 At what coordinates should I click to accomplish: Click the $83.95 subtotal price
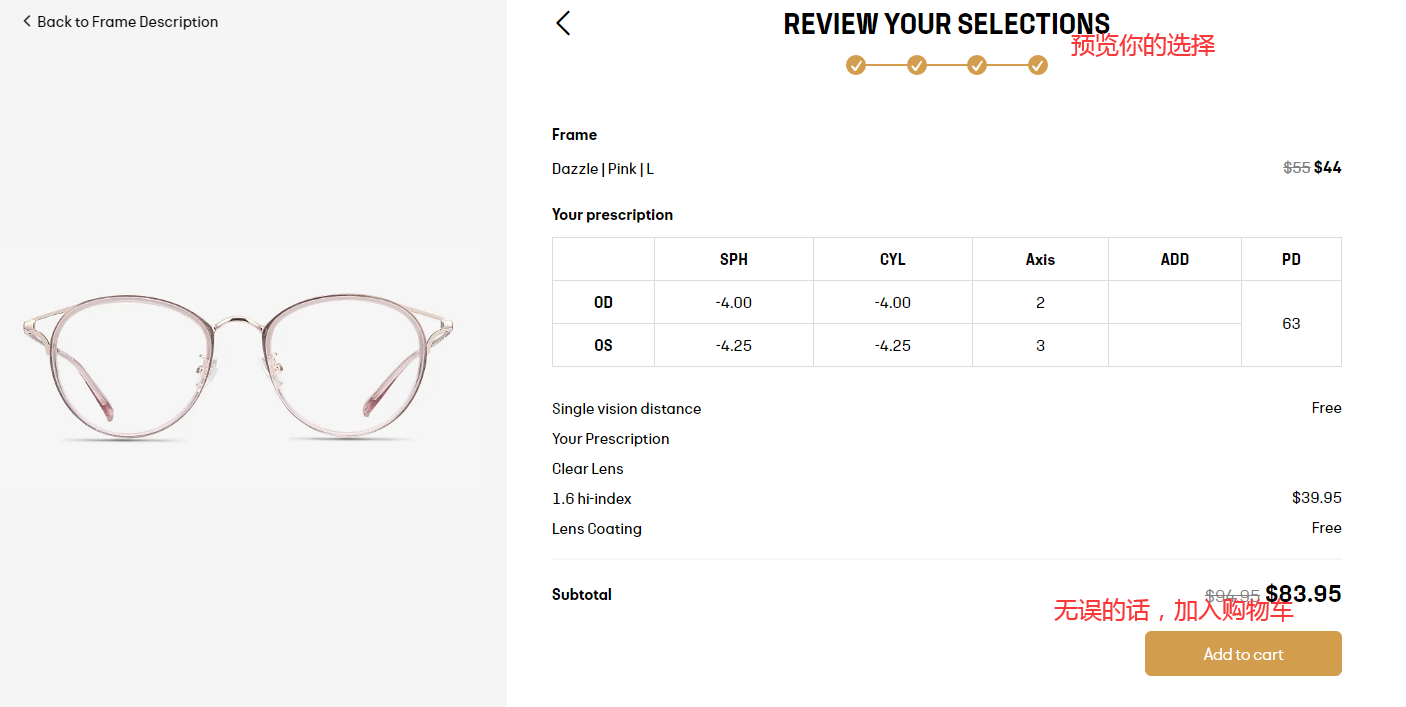(x=1303, y=594)
